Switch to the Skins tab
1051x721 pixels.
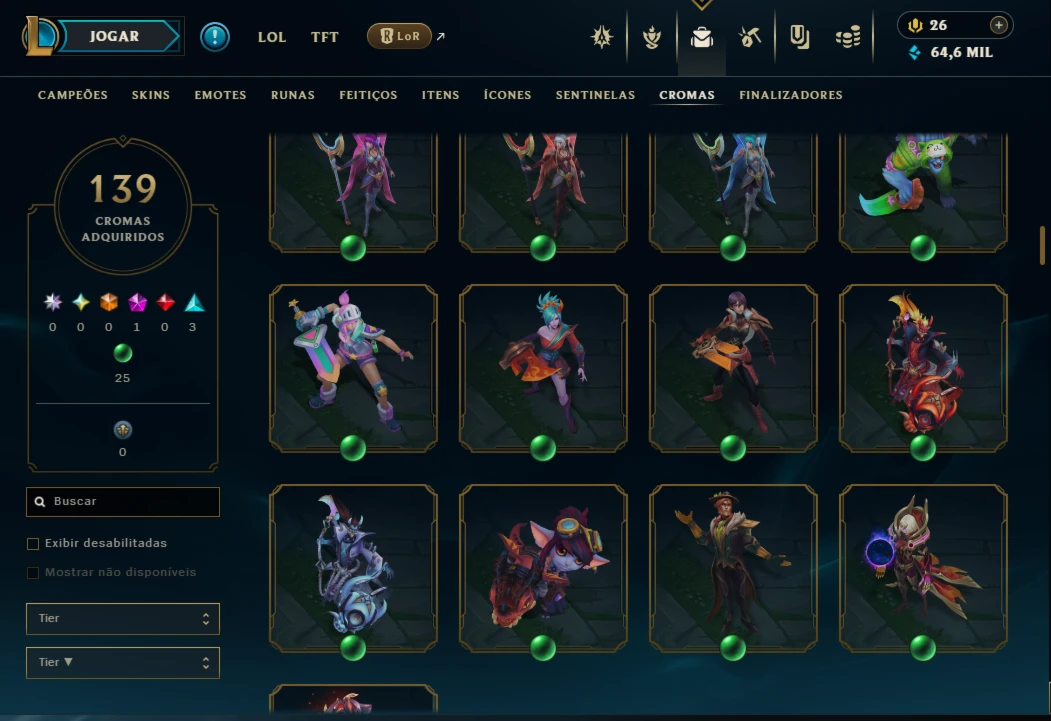point(151,95)
